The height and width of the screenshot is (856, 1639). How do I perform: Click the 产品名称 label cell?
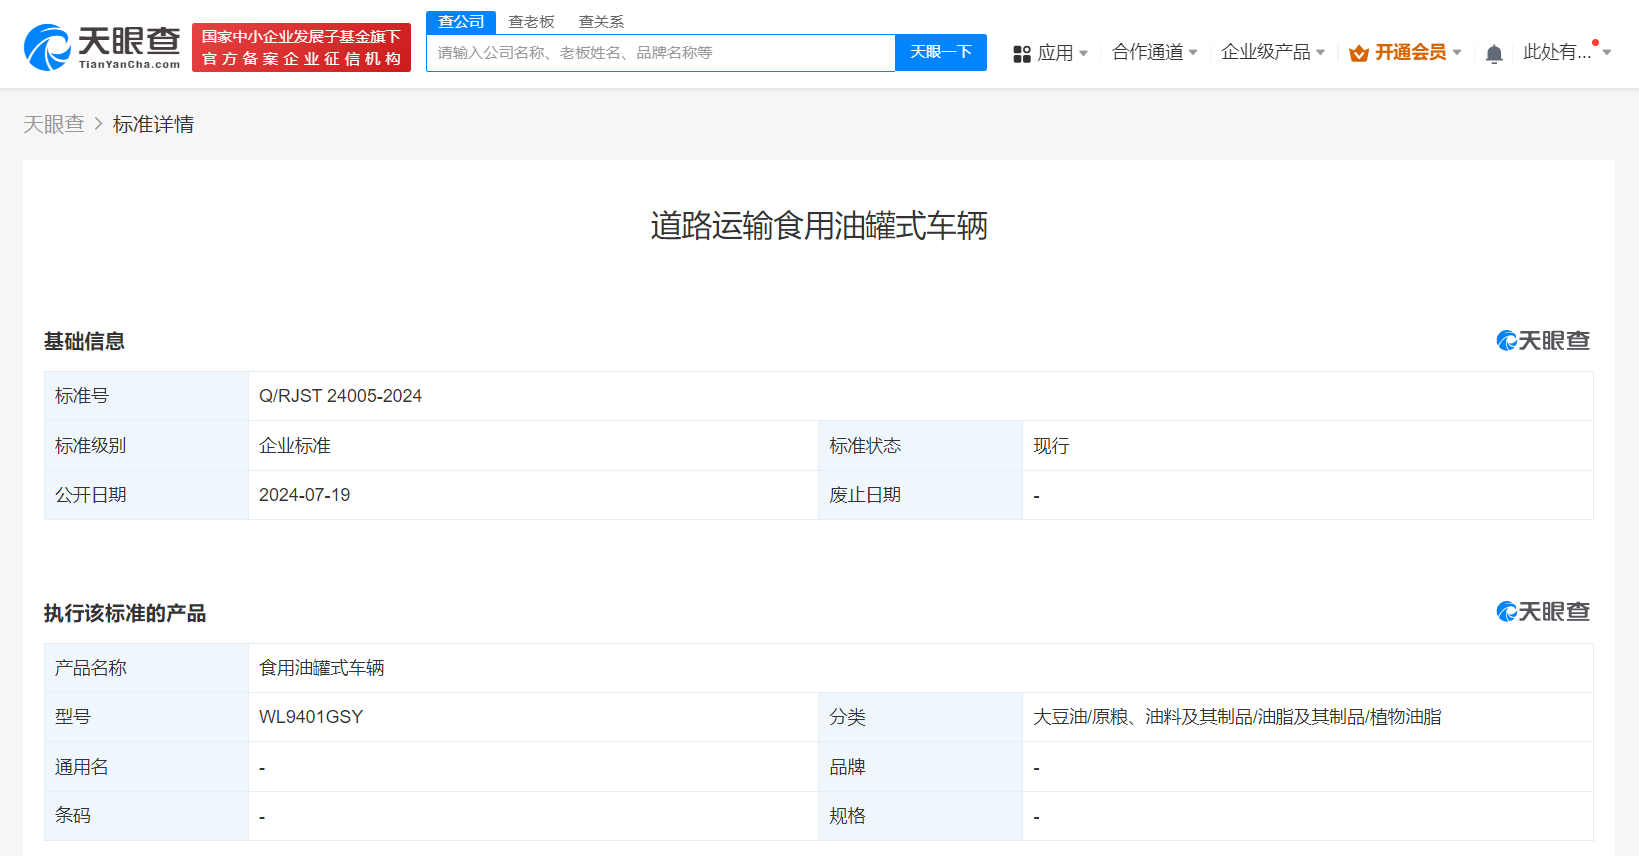pyautogui.click(x=146, y=668)
